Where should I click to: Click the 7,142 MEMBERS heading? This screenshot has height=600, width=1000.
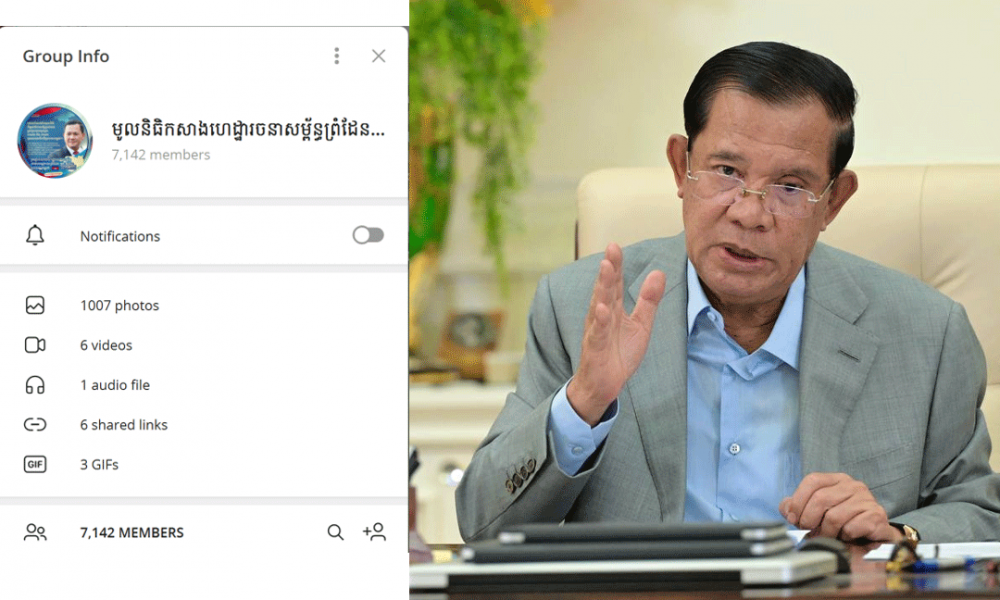132,532
